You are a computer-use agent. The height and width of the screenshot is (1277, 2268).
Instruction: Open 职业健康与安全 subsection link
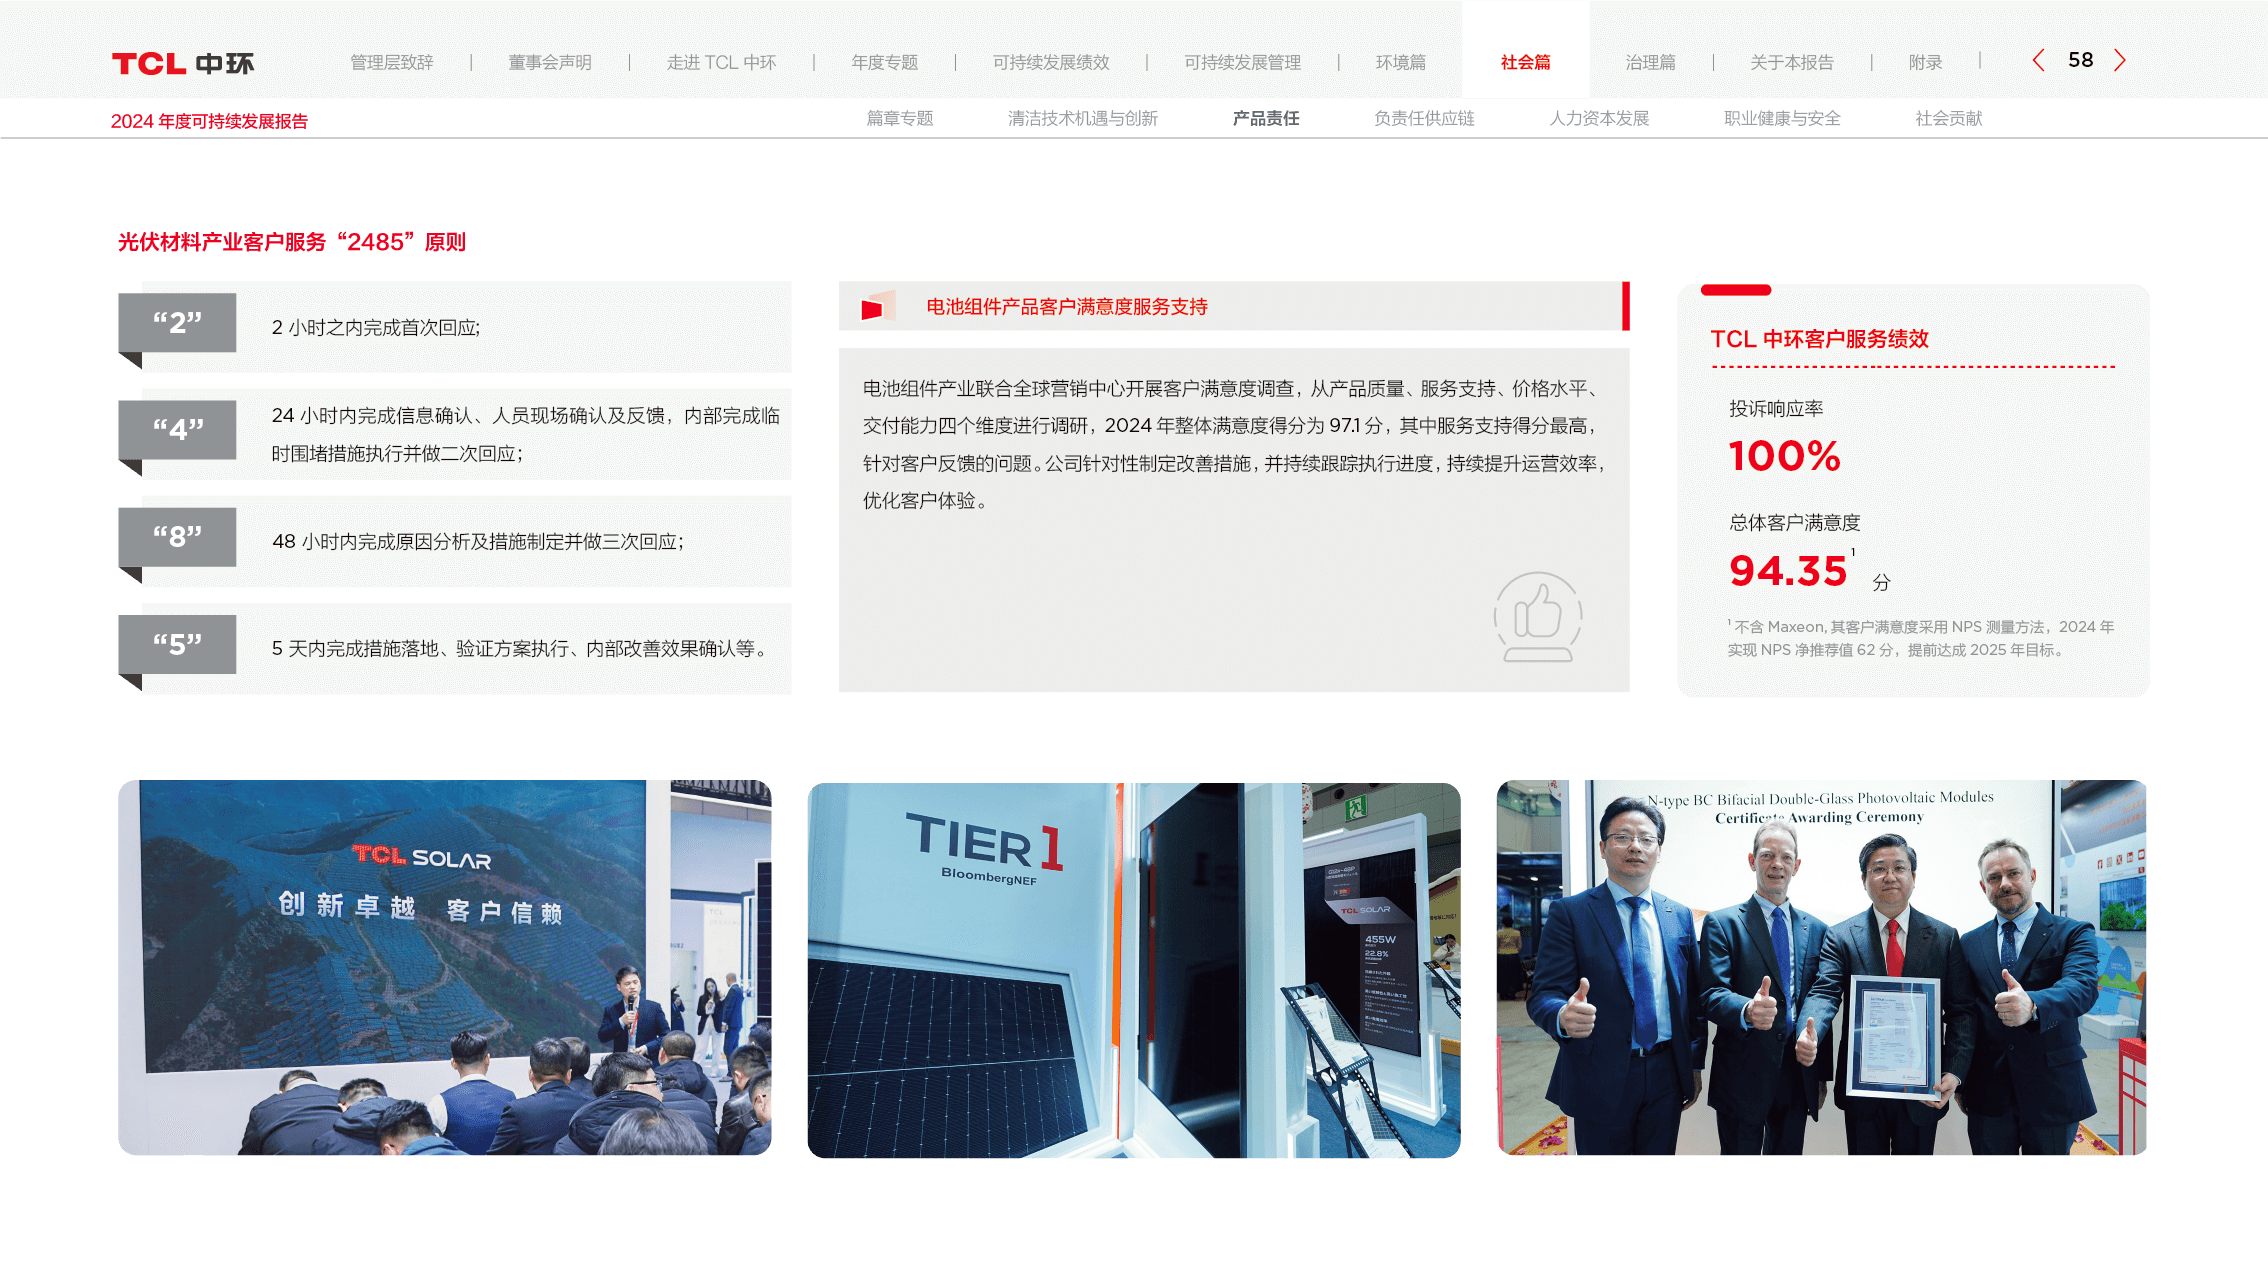1781,119
